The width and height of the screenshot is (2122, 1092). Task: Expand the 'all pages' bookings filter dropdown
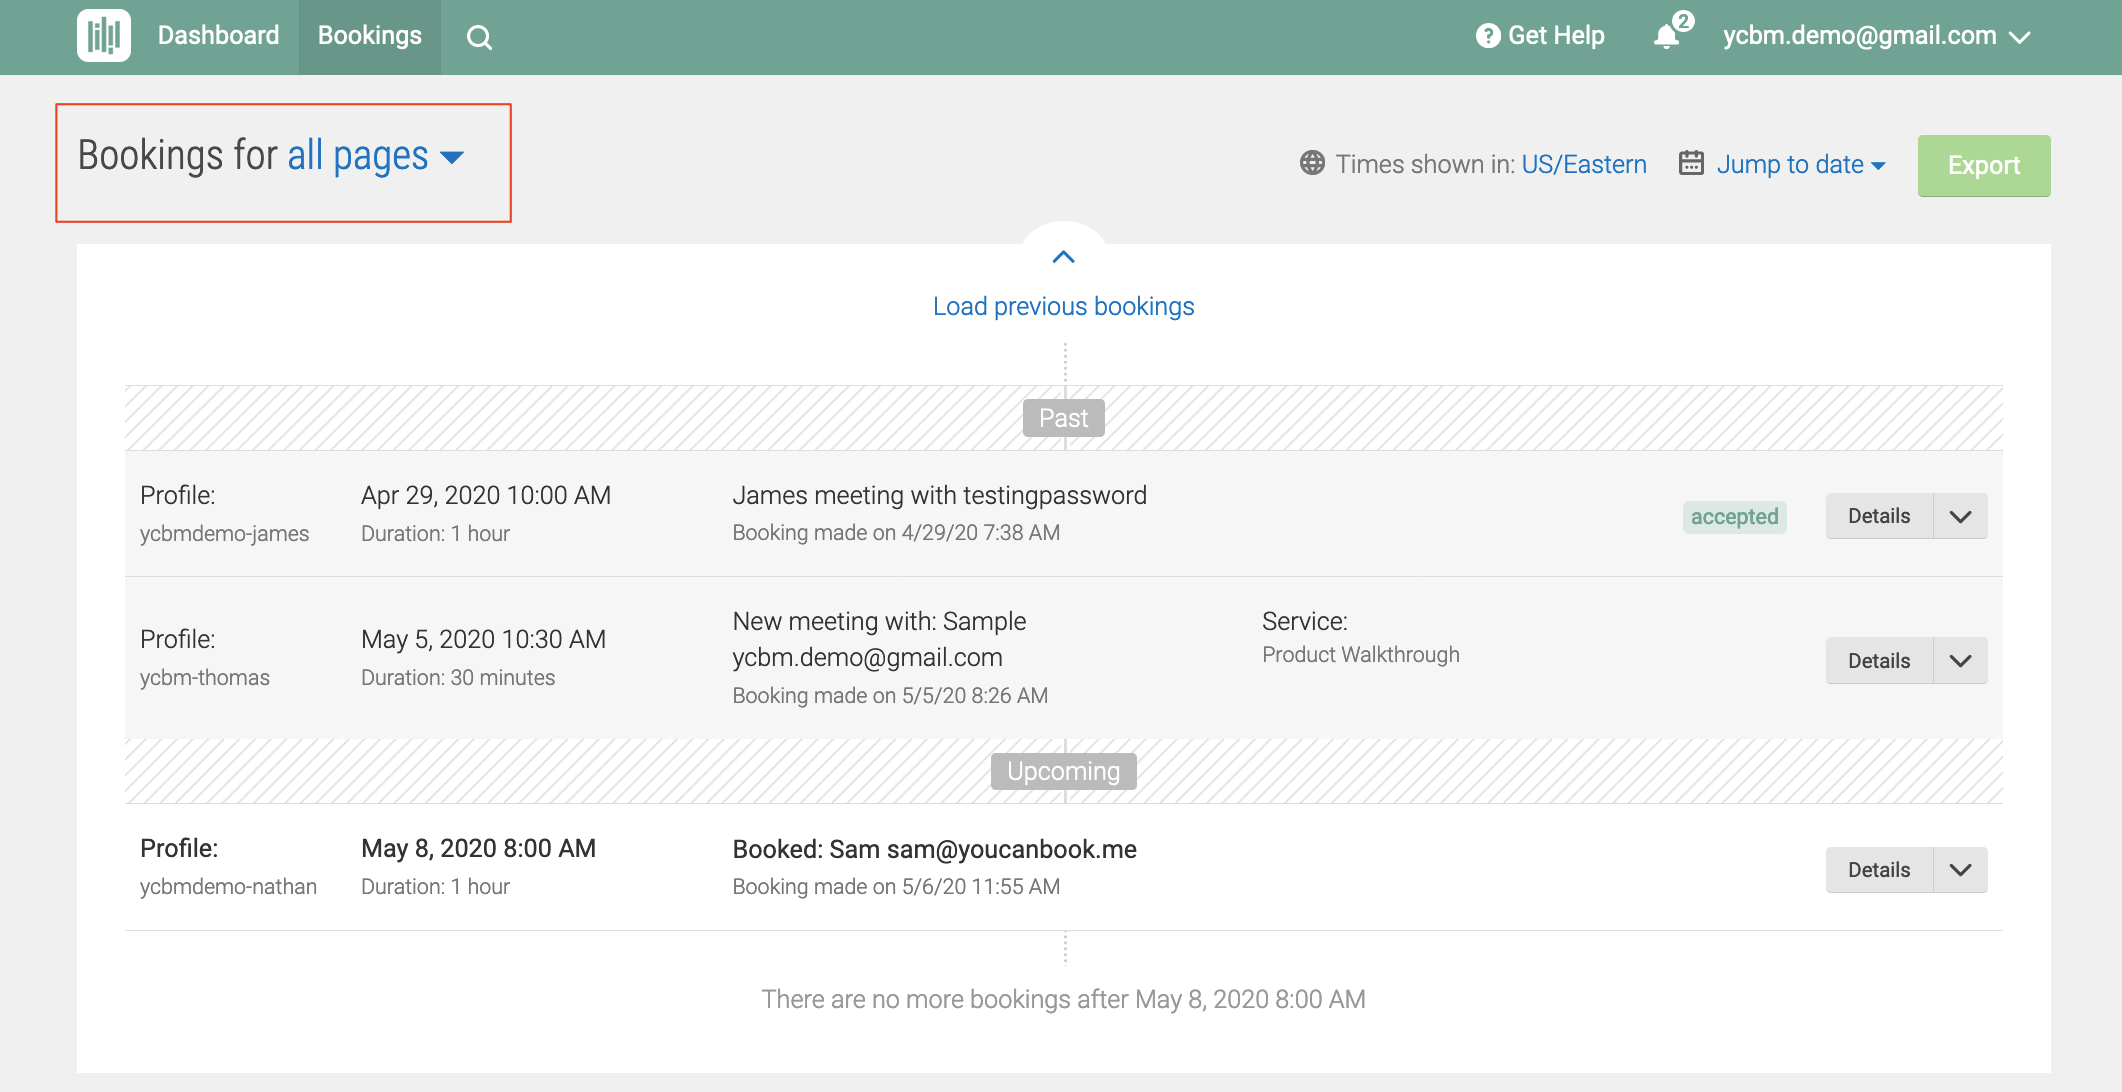coord(375,157)
